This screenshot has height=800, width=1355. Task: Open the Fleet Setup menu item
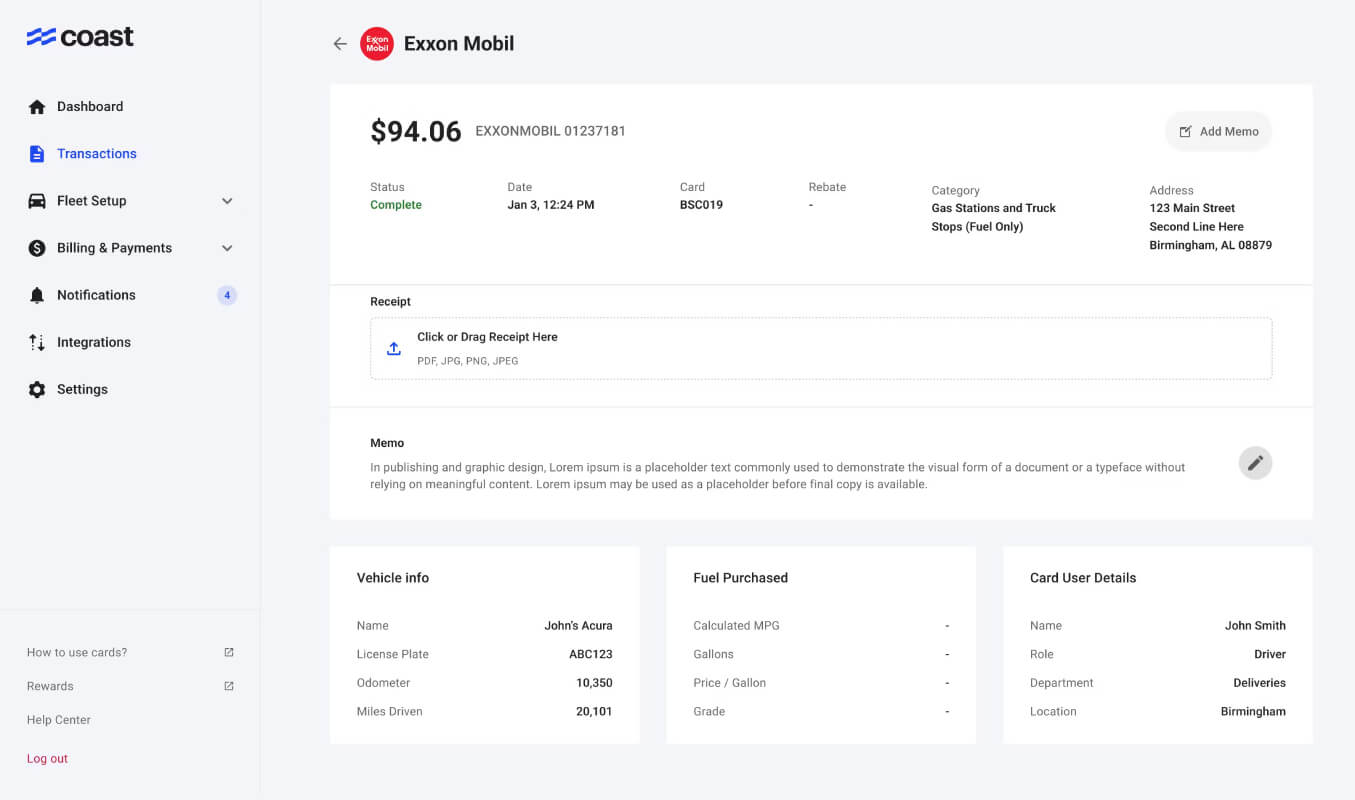coord(92,201)
